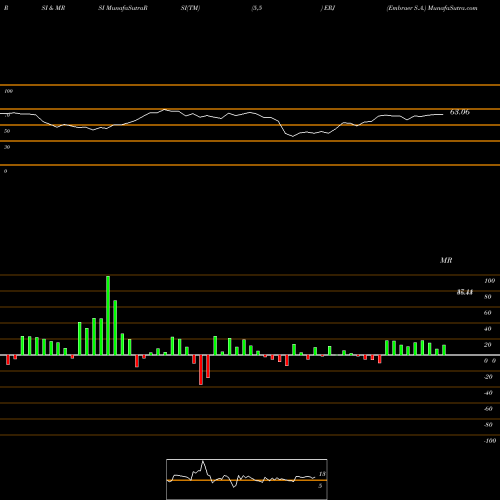
Task: Click the MR value 85.44 label
Action: click(x=465, y=292)
